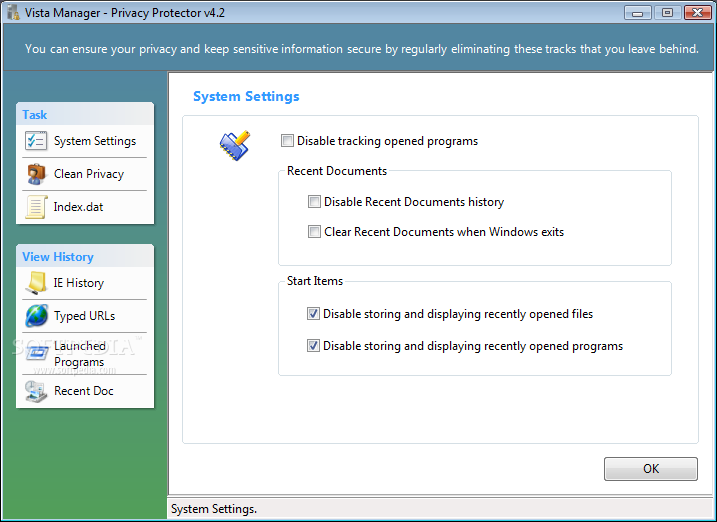Click the Index.dat scroll icon
This screenshot has height=522, width=717.
[x=36, y=207]
